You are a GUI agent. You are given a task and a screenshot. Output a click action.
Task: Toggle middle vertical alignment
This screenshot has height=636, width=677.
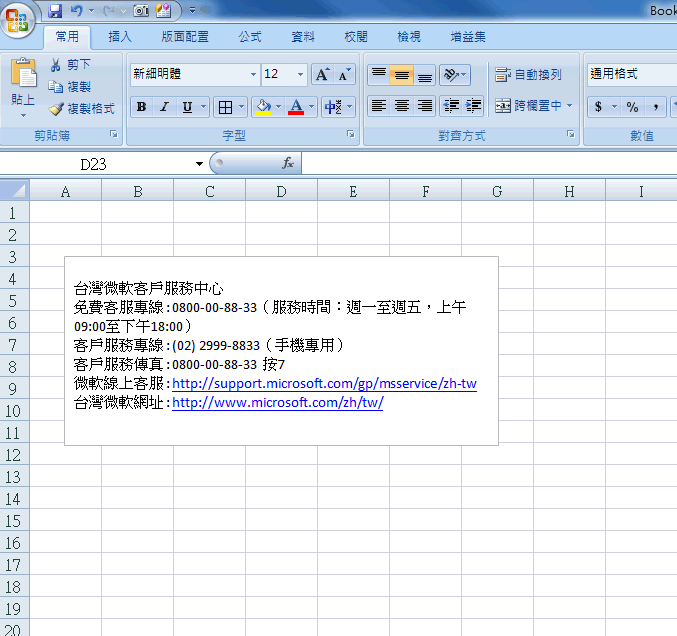402,74
